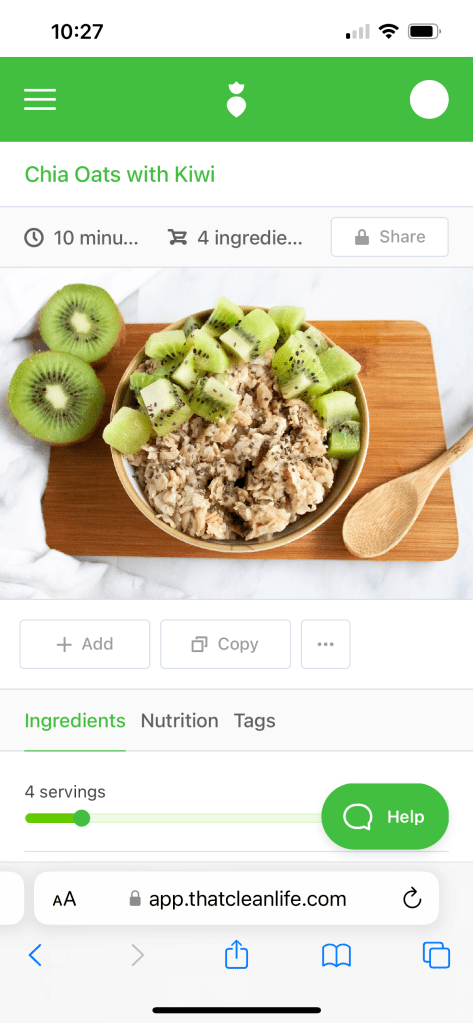Open the hamburger navigation menu
The height and width of the screenshot is (1023, 473).
(x=40, y=100)
